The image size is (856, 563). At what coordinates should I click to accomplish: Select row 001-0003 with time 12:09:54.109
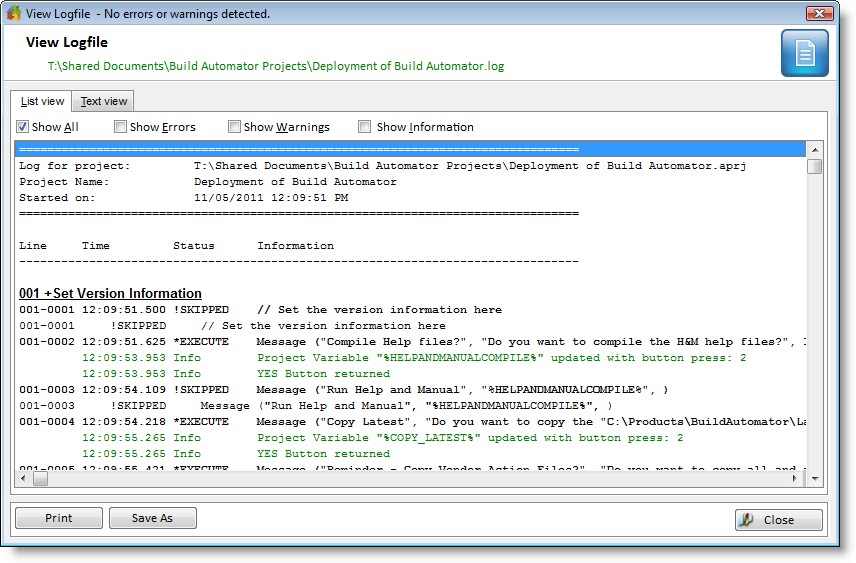point(411,389)
